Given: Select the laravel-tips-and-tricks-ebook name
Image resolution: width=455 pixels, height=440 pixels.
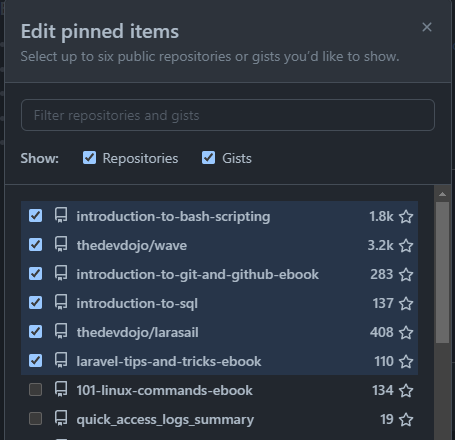Looking at the screenshot, I should pos(169,362).
